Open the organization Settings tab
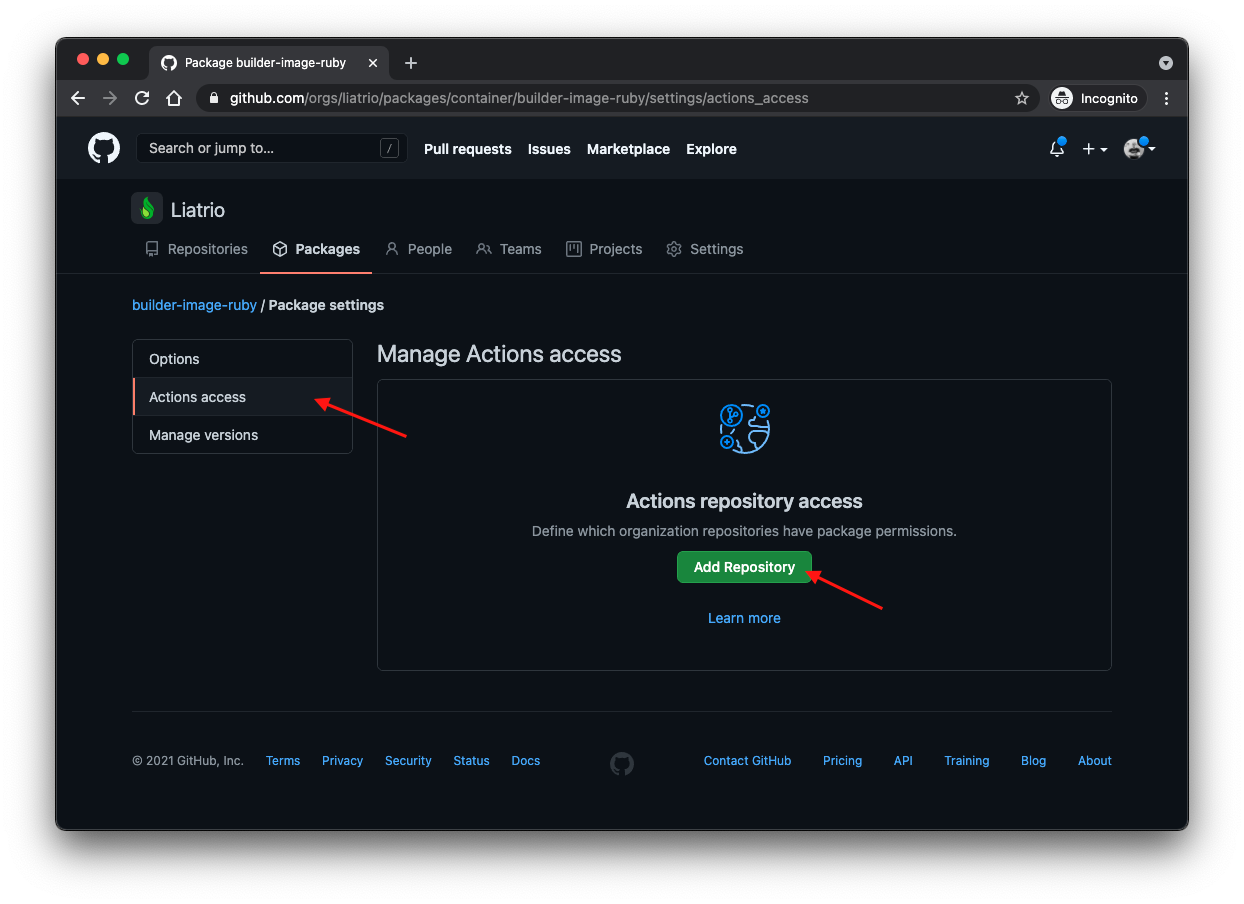Viewport: 1244px width, 904px height. click(705, 249)
